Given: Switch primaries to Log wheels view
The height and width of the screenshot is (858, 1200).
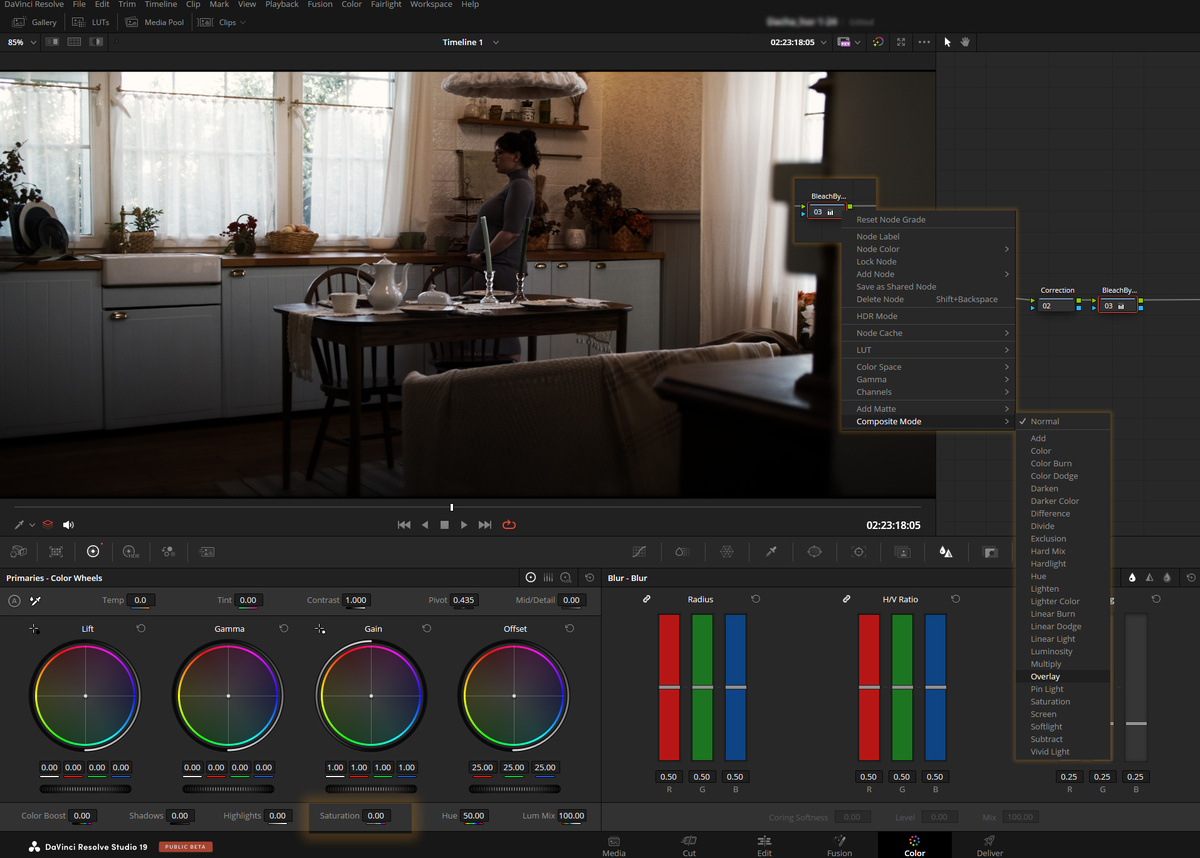Looking at the screenshot, I should coord(566,578).
